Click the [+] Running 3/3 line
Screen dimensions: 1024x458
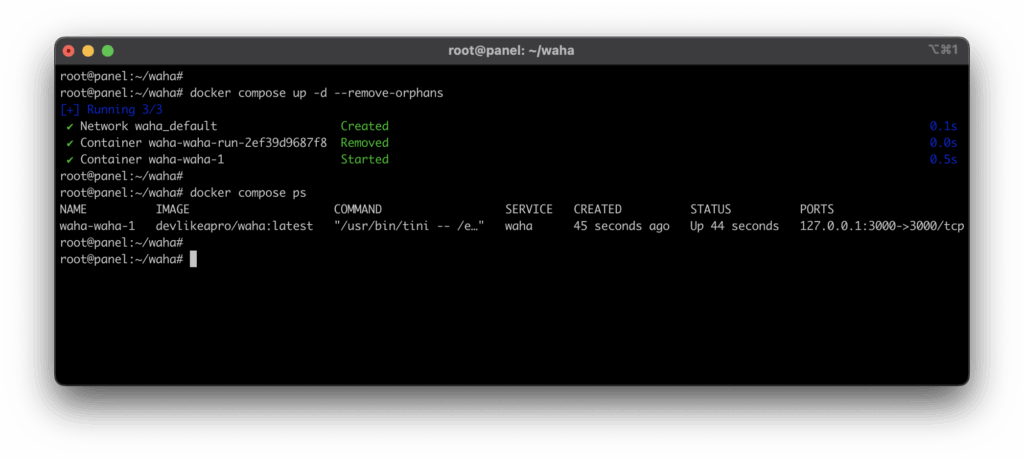pos(104,109)
